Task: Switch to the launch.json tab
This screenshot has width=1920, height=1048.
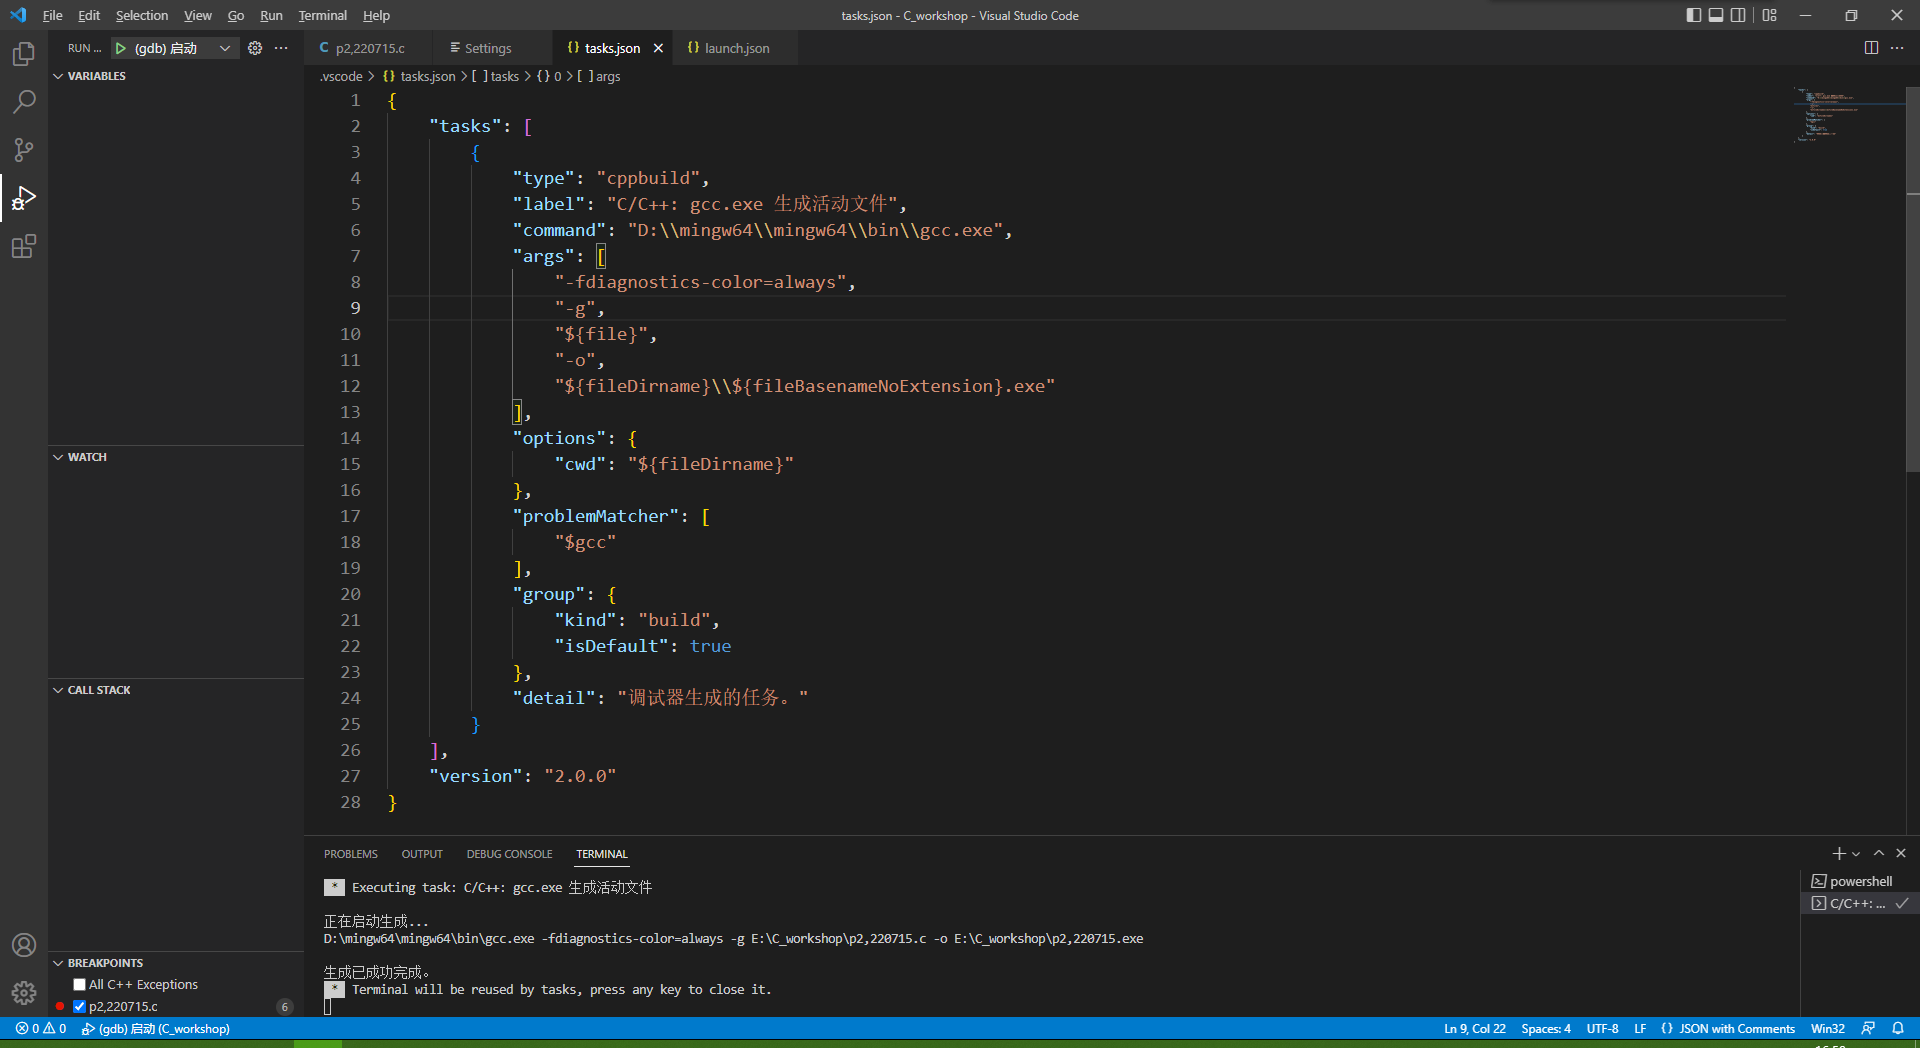Action: pos(736,48)
